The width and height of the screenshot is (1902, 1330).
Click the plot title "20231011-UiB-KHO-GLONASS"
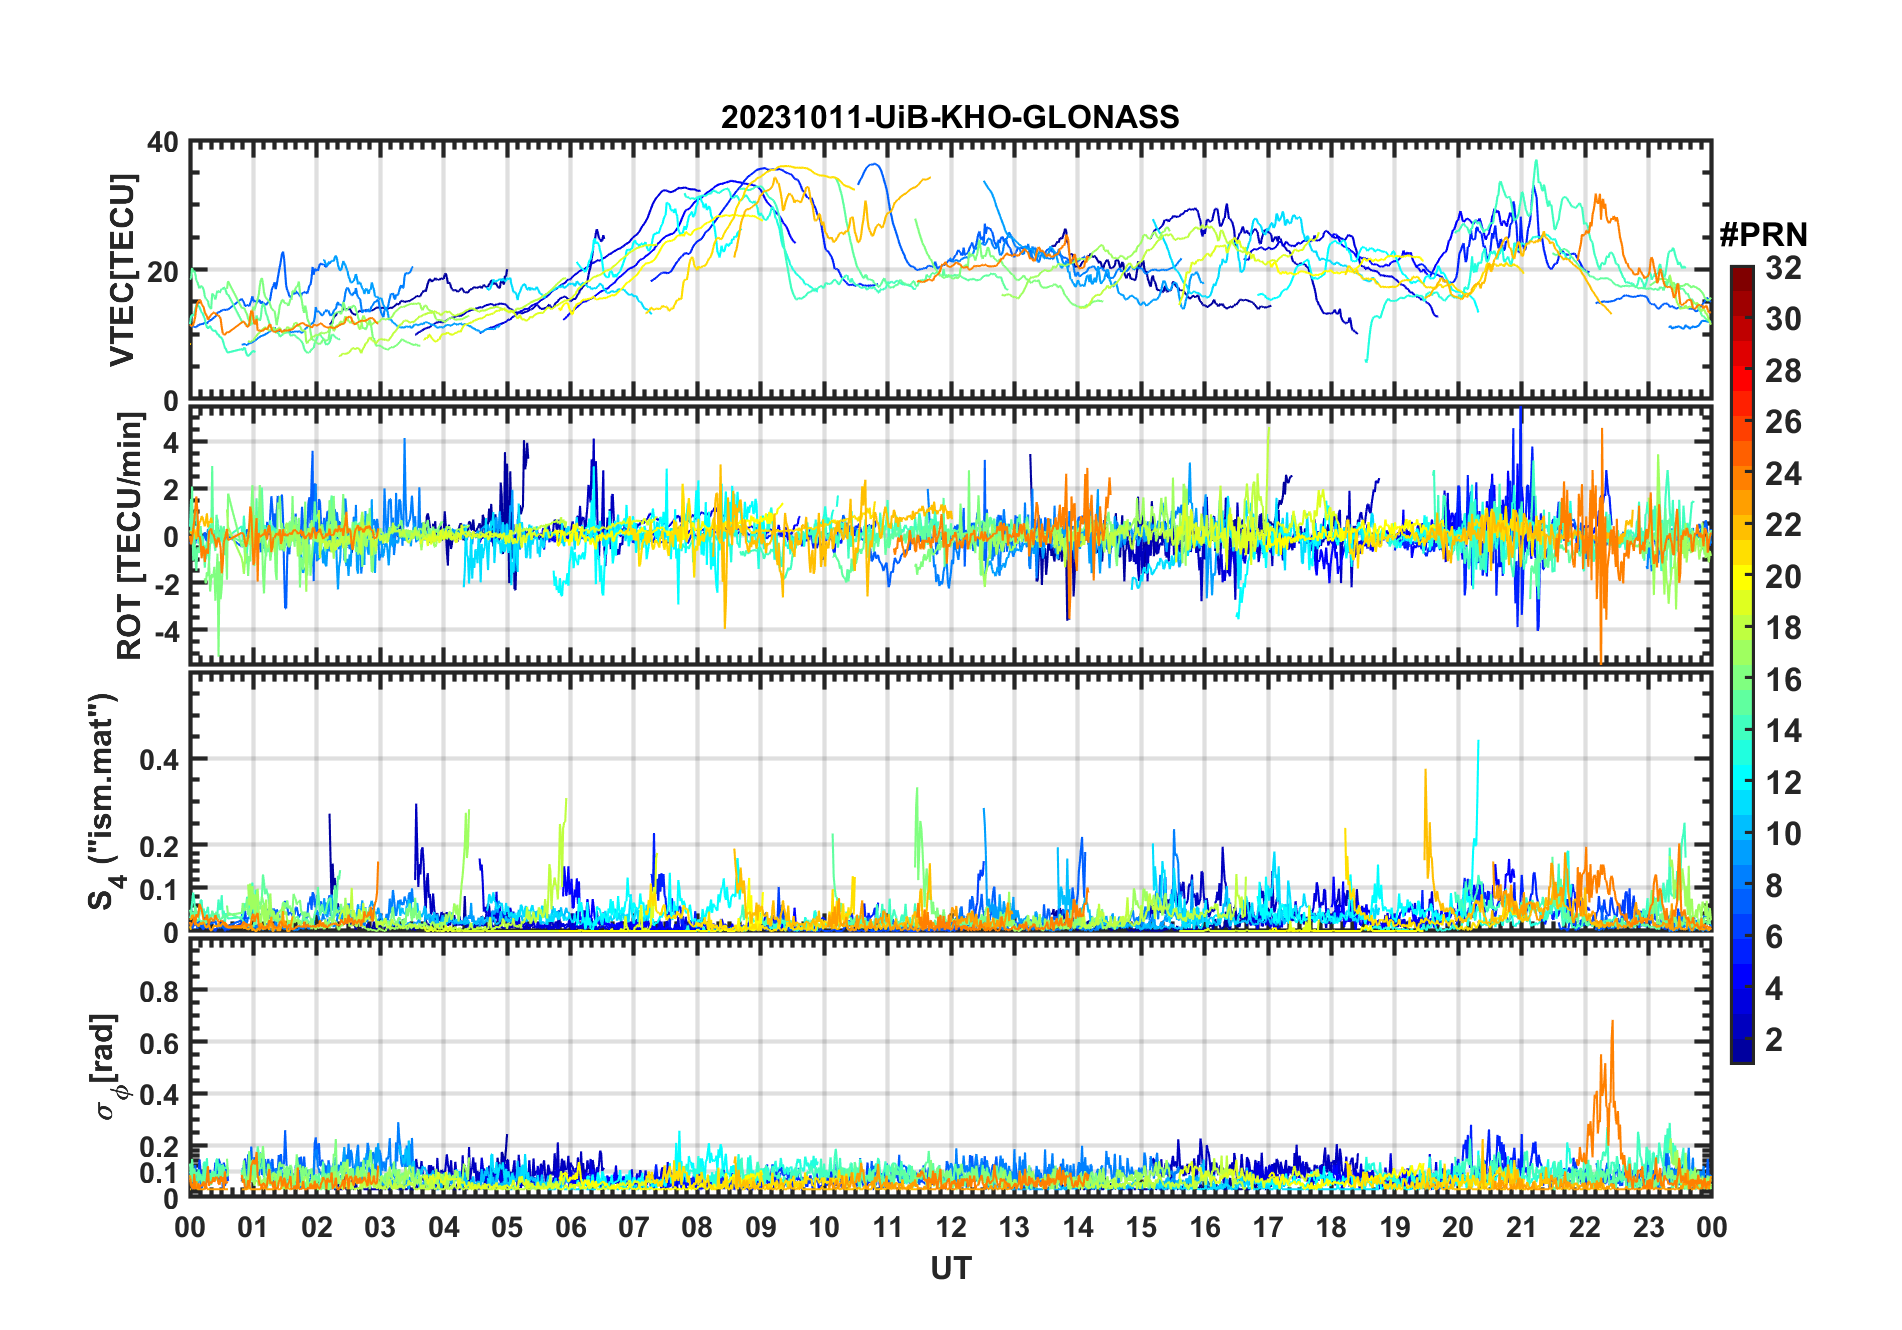(950, 118)
